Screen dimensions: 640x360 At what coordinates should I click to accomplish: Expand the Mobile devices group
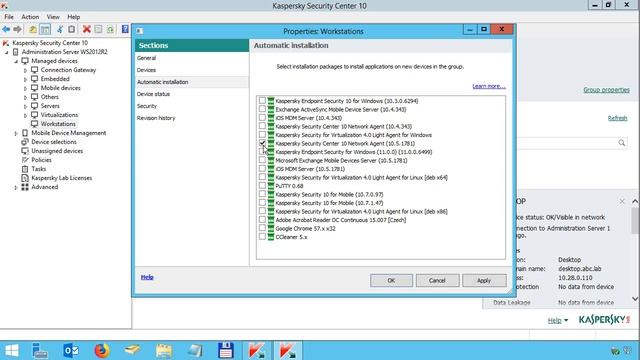(25, 88)
